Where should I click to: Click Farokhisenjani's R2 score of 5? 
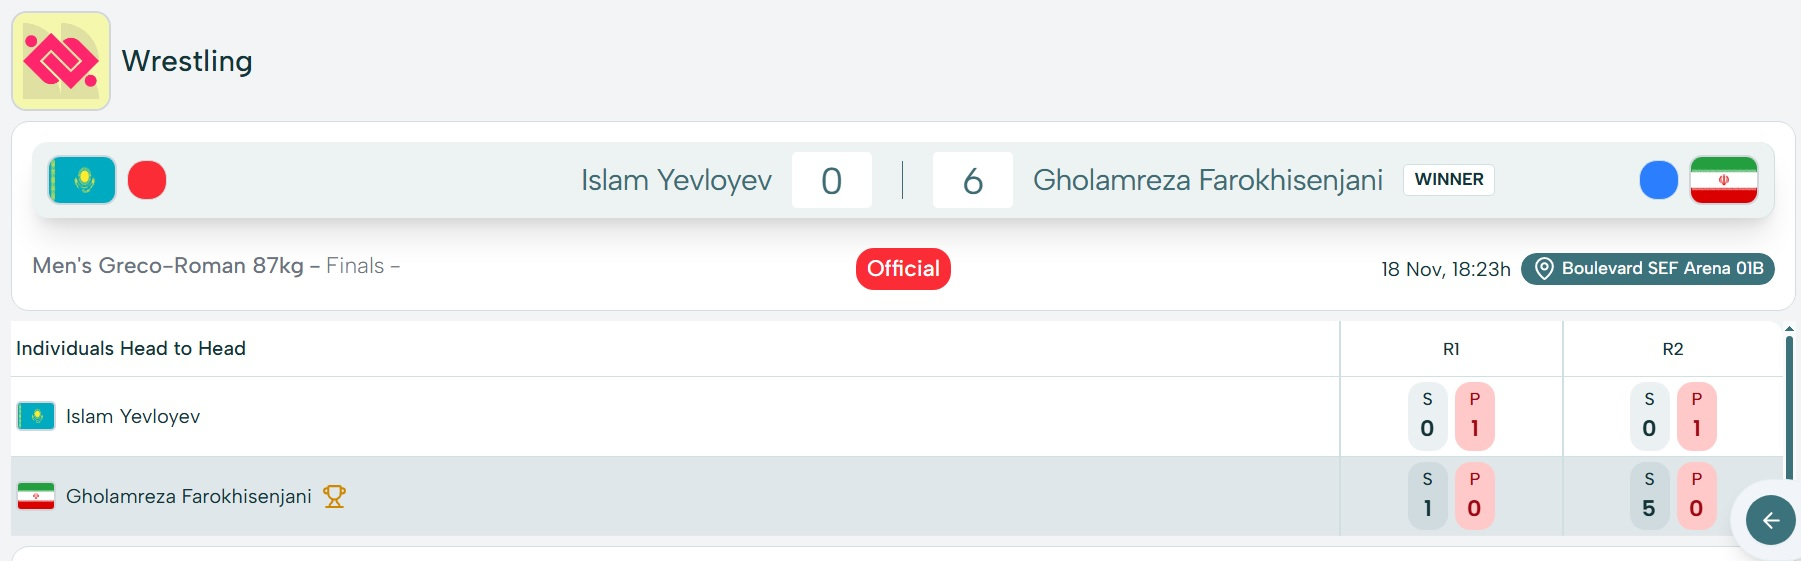point(1649,508)
